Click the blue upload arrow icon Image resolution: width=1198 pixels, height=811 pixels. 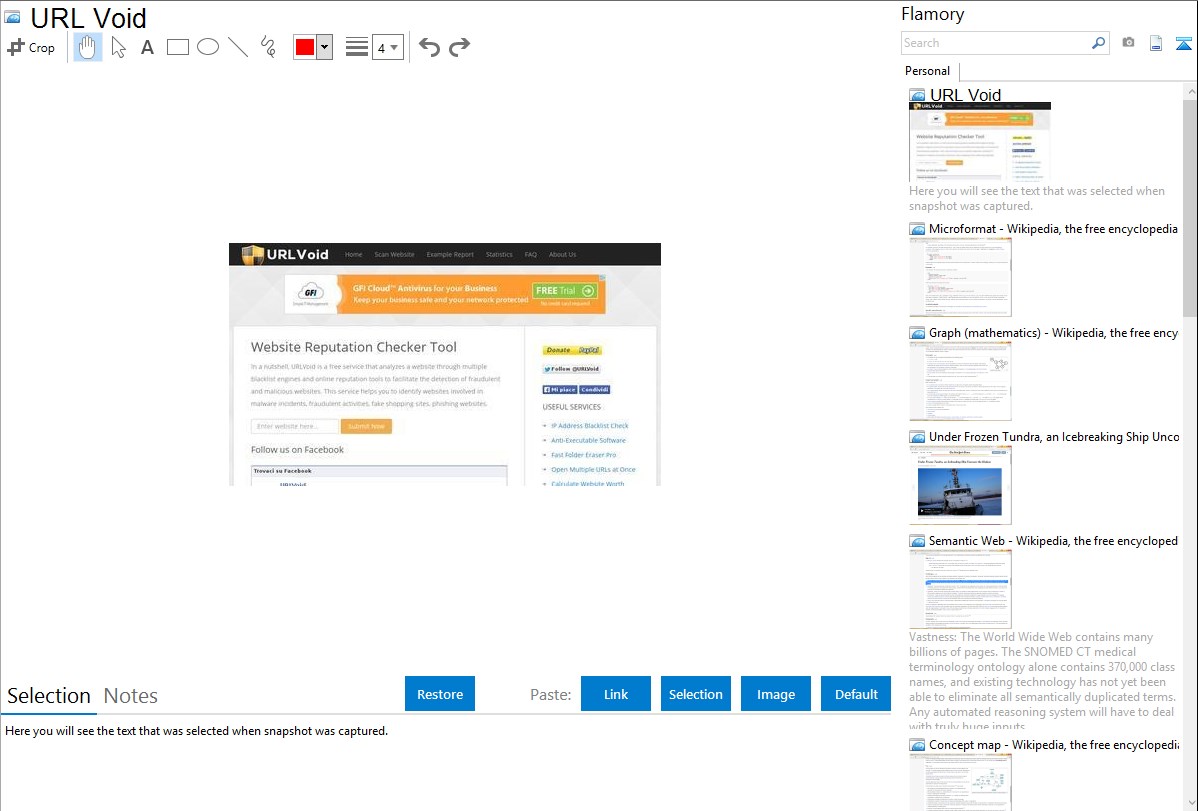click(1183, 43)
